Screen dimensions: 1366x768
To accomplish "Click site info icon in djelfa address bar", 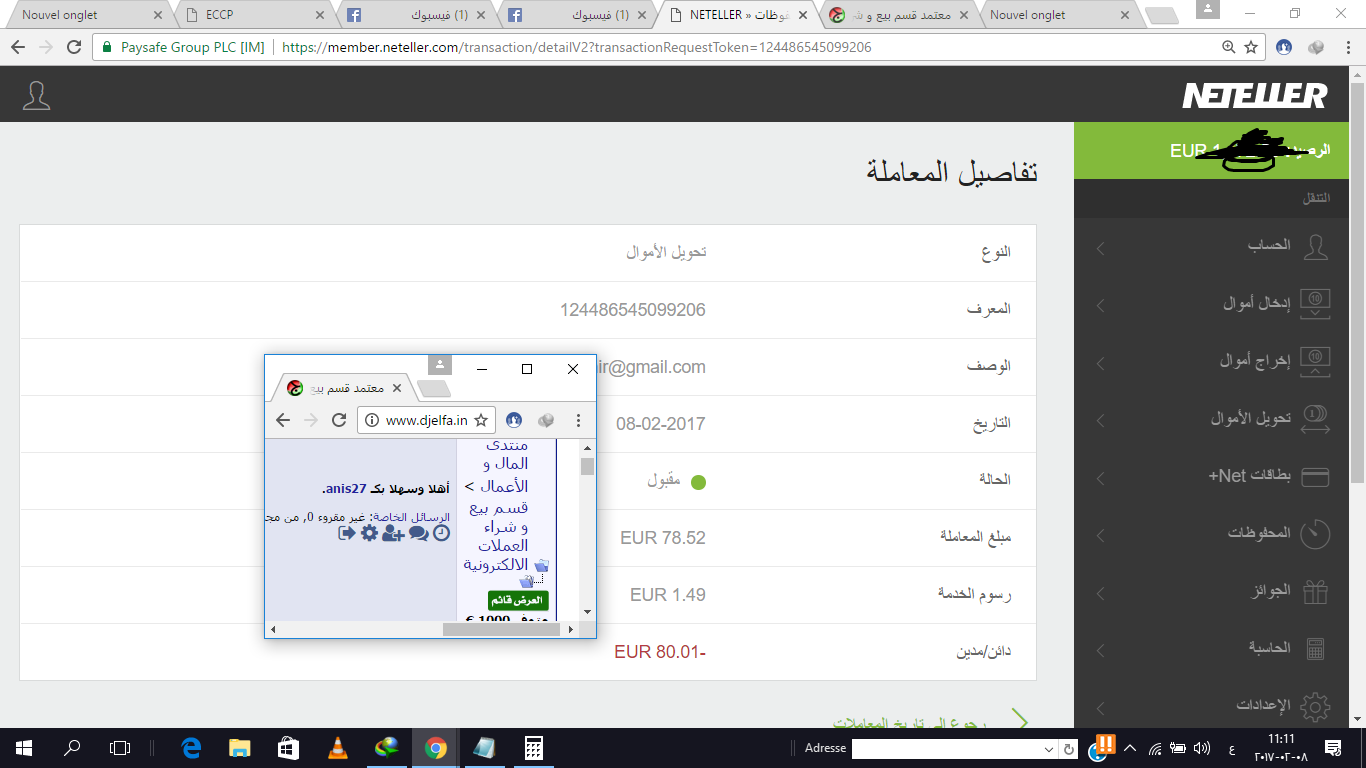I will tap(371, 420).
